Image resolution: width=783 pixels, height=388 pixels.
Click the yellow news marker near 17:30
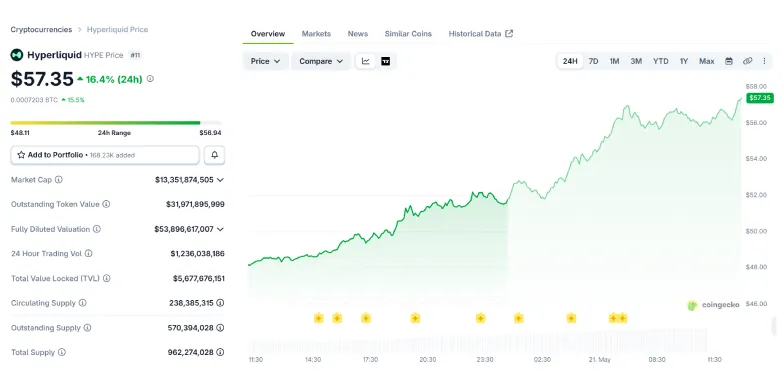[366, 318]
